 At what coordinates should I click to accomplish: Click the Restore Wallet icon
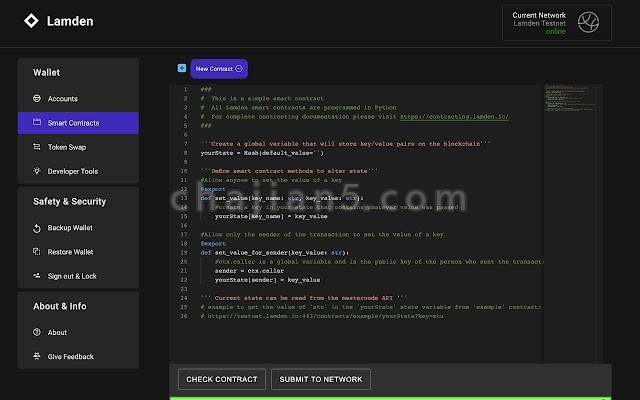(37, 251)
